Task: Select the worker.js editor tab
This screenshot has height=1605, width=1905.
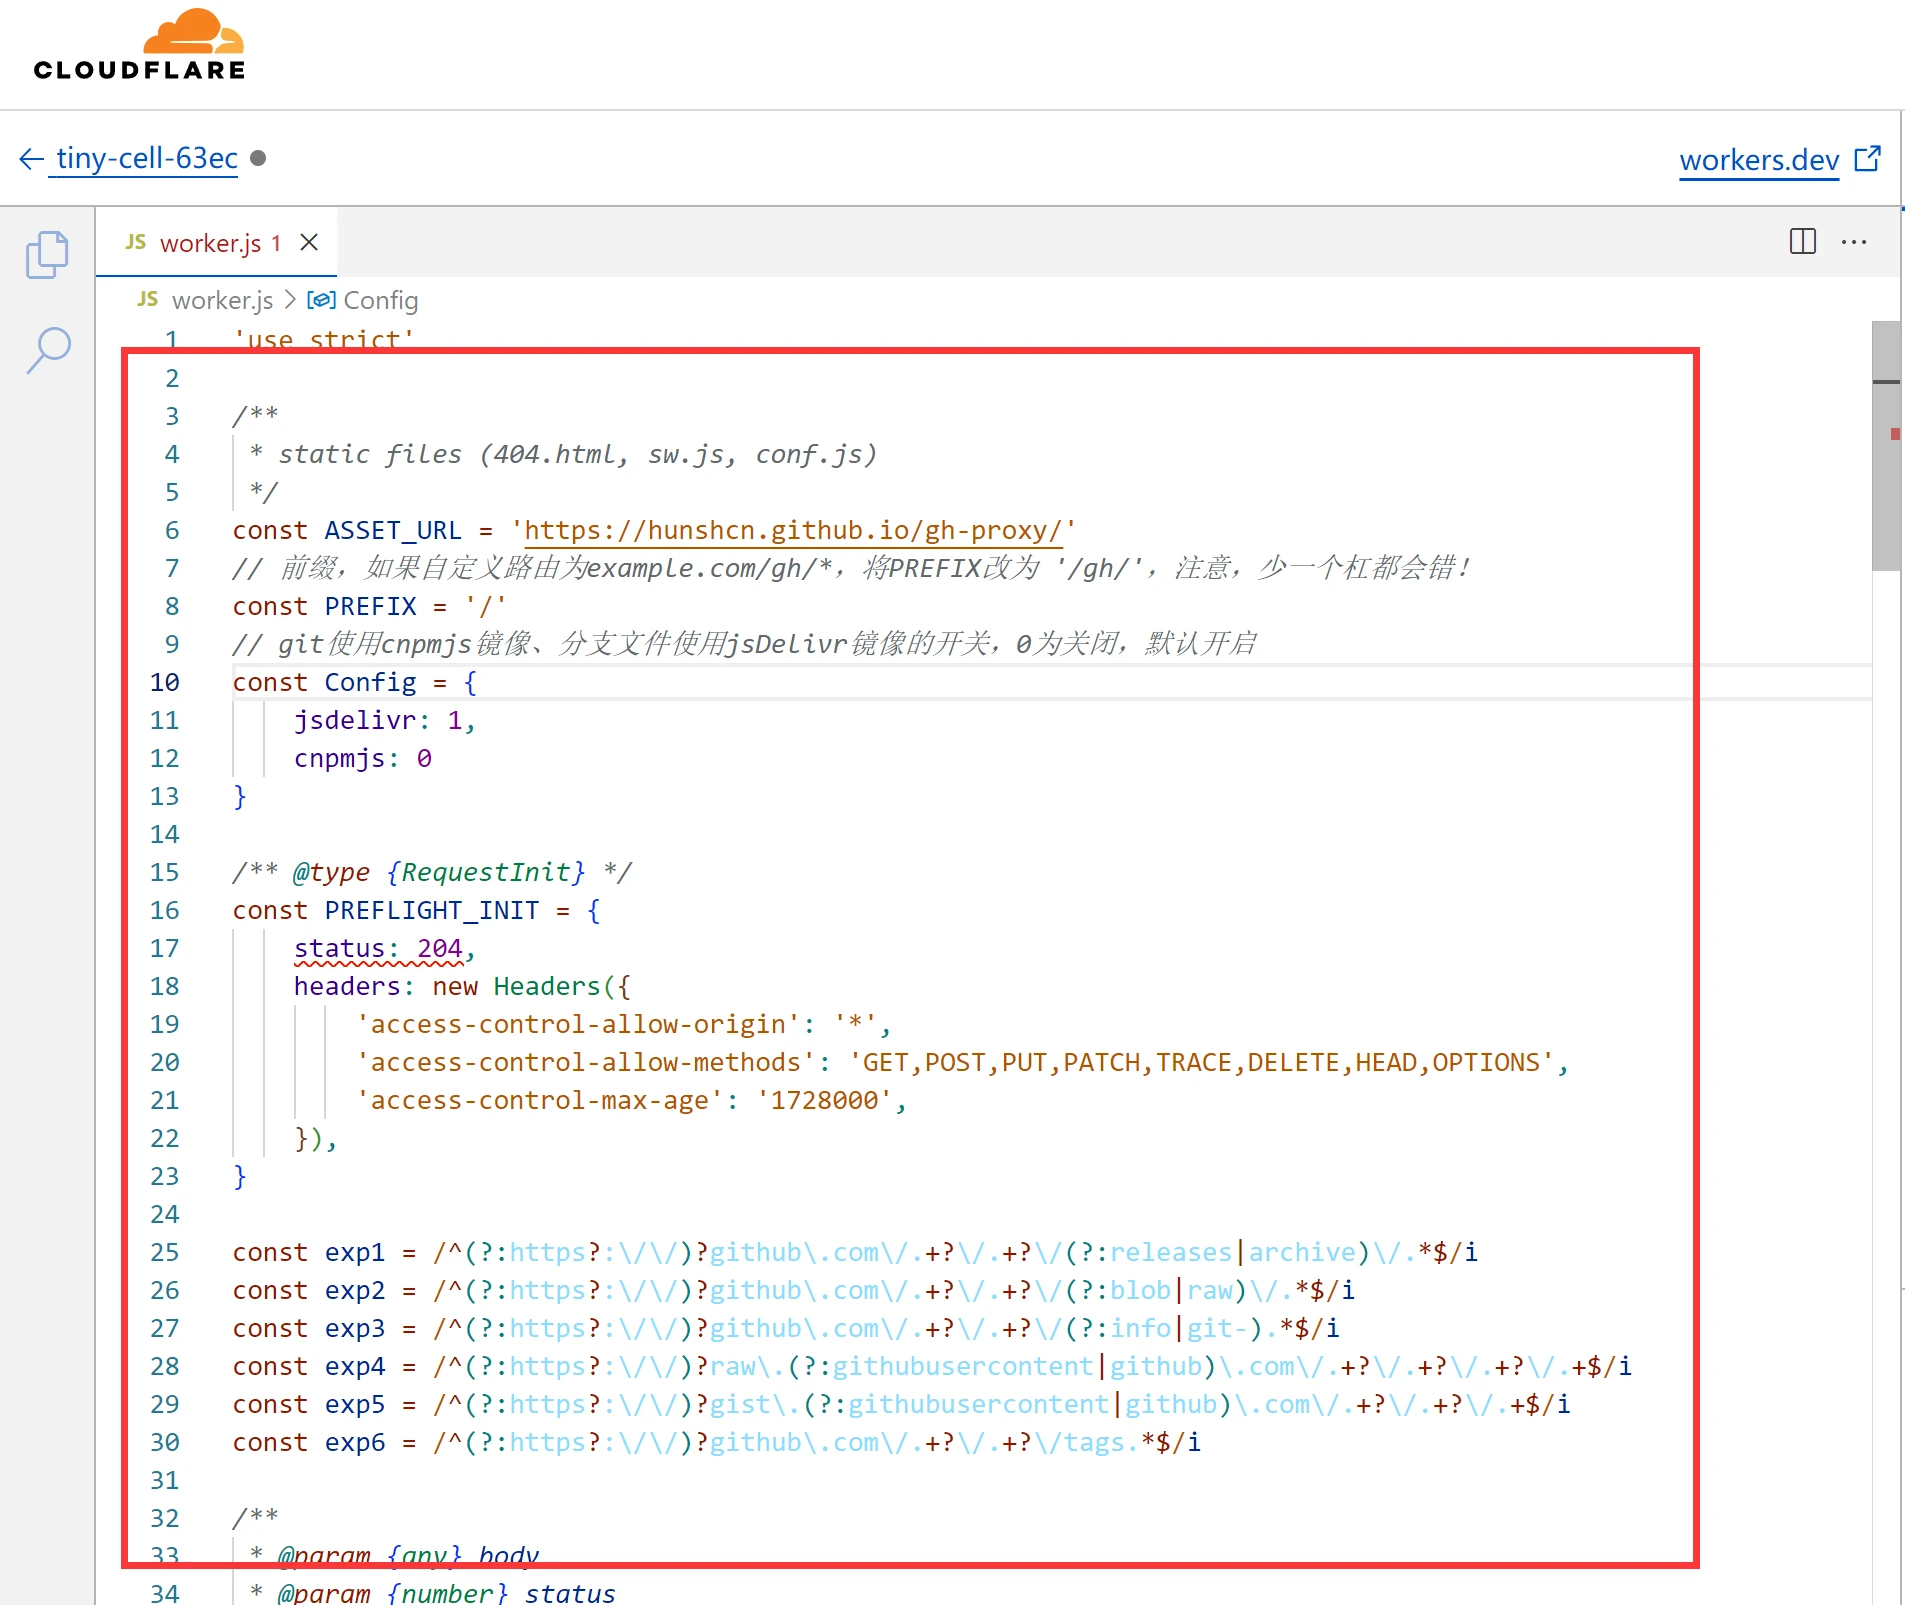Action: 216,243
